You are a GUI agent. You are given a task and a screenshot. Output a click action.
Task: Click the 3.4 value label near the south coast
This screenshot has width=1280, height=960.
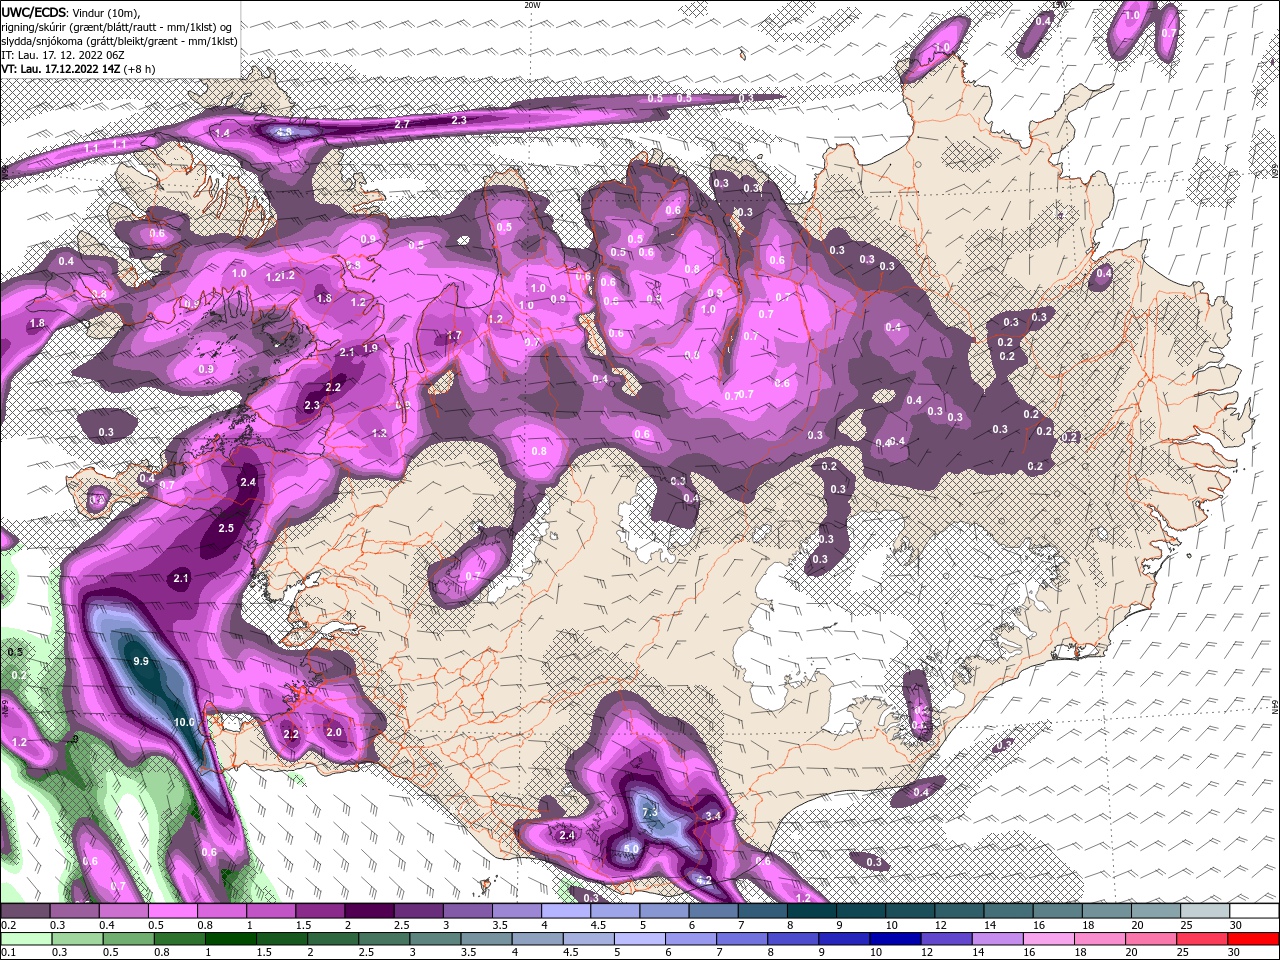point(713,816)
